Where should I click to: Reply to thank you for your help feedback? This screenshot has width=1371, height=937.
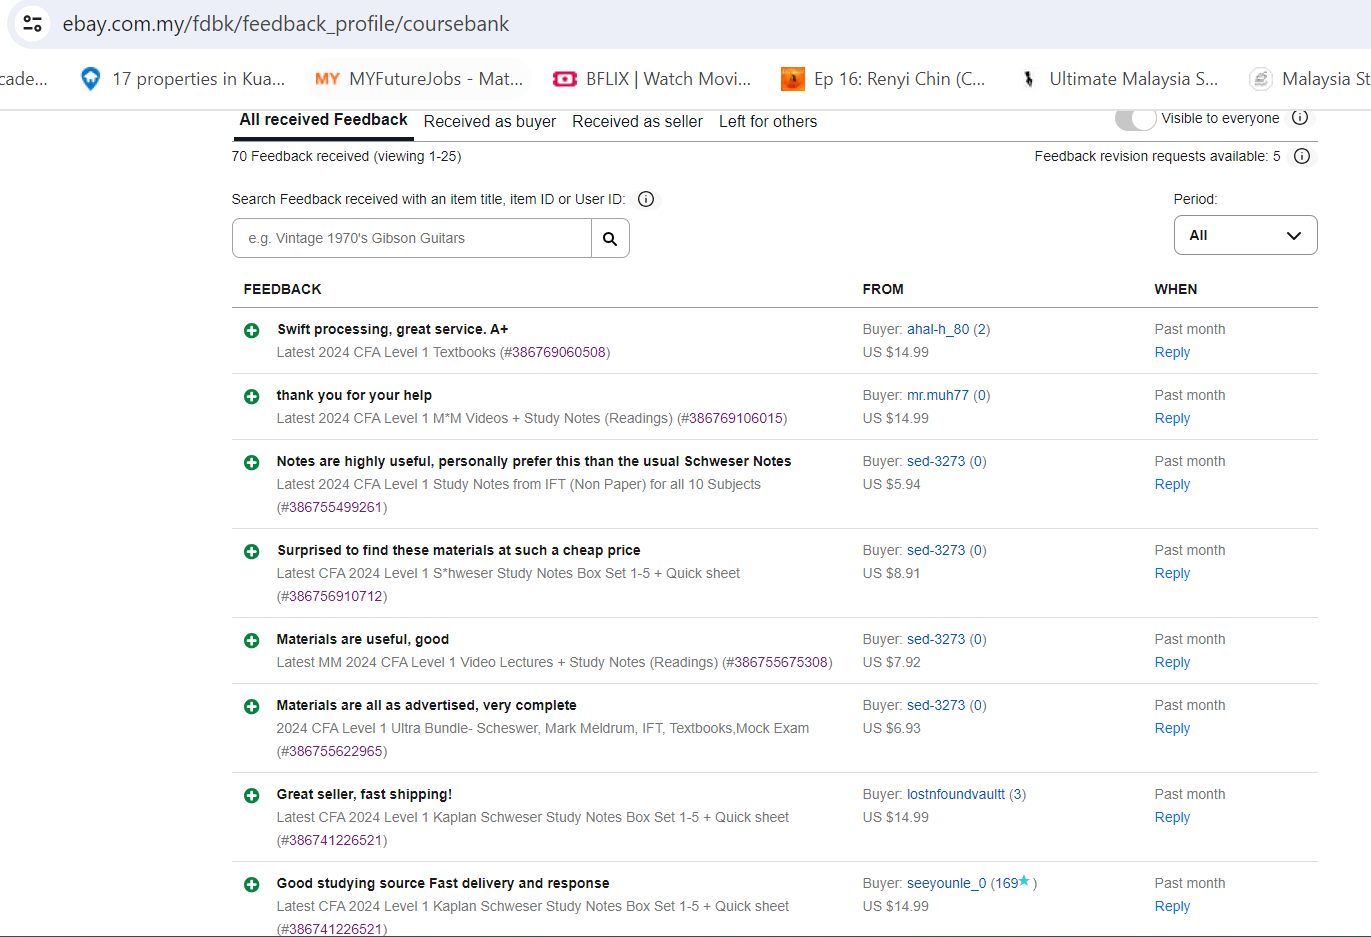1172,418
